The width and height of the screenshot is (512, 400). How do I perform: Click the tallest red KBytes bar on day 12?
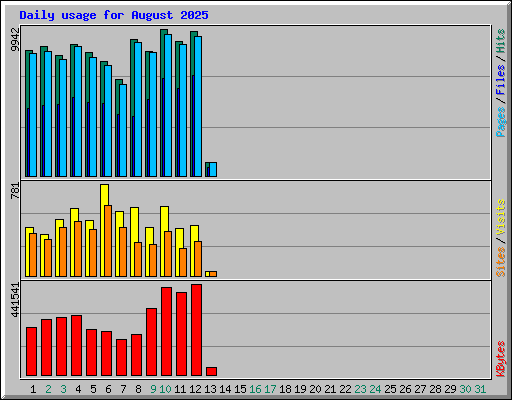[196, 330]
